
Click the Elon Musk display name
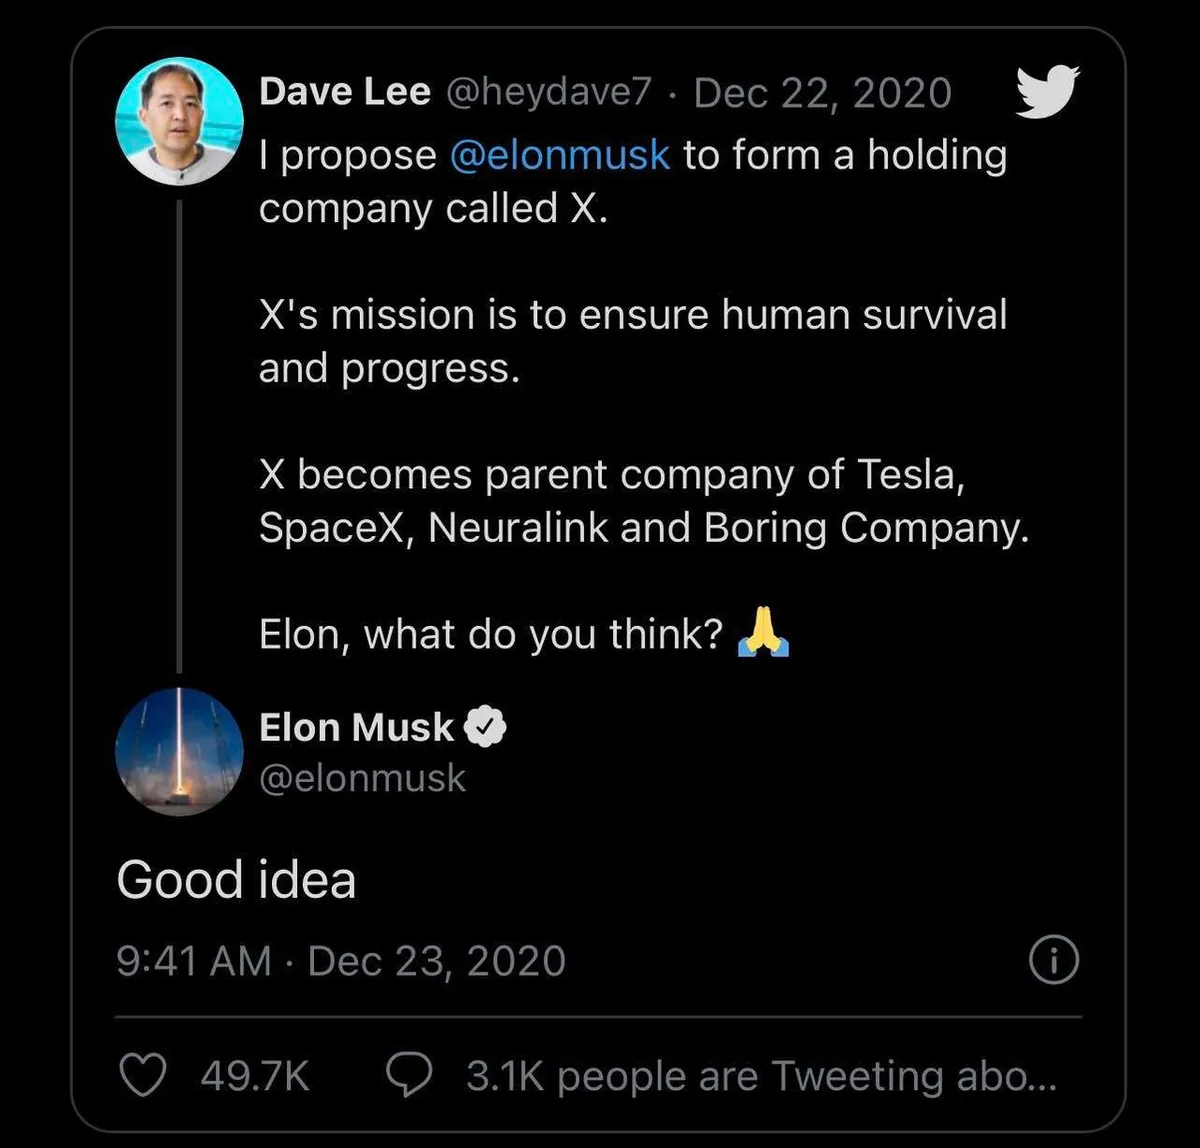click(356, 728)
